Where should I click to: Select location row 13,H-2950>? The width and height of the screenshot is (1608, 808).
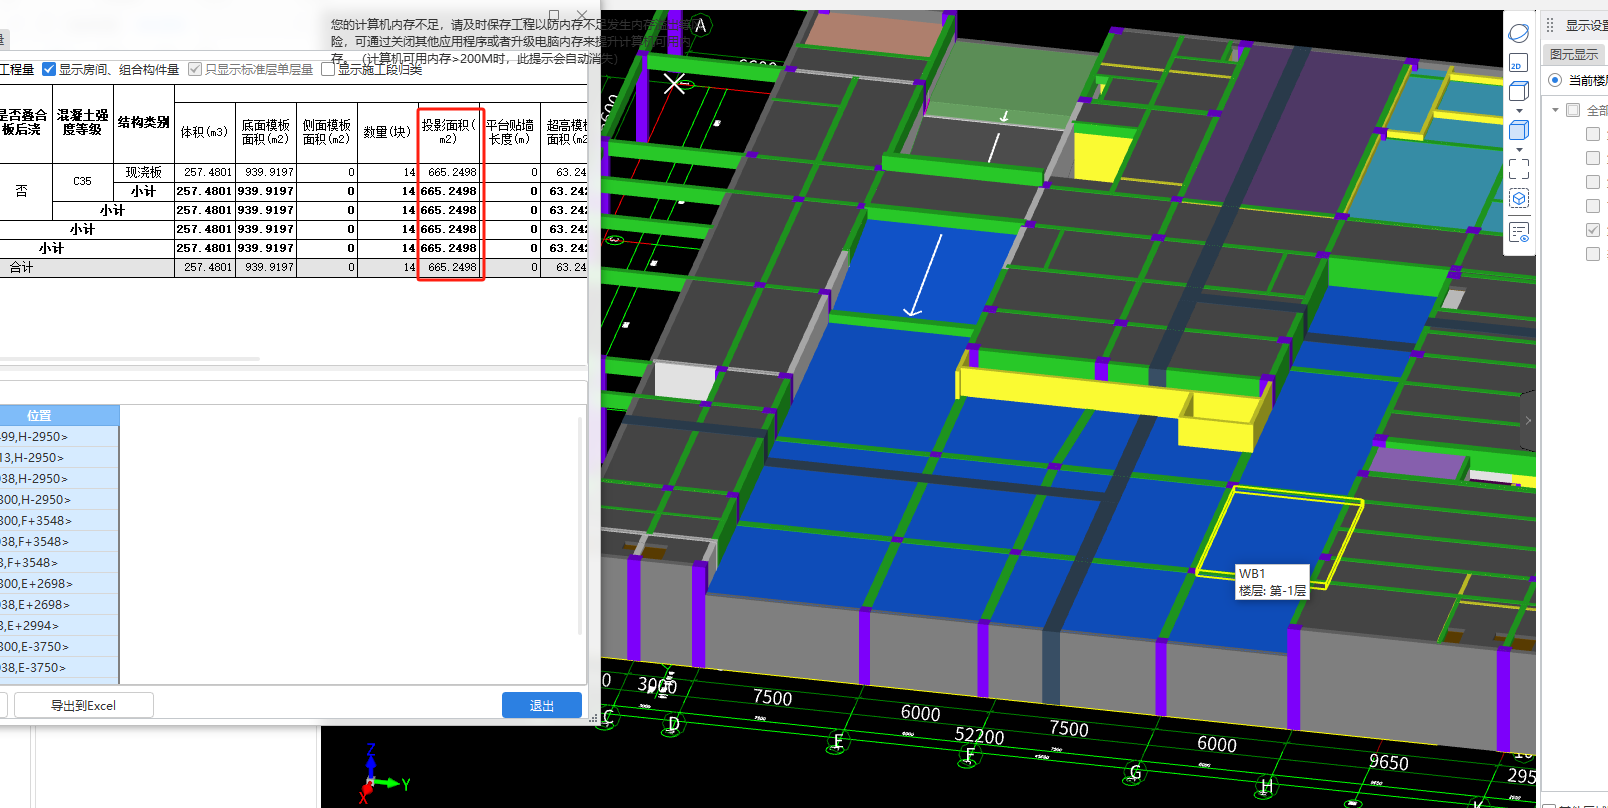pos(59,458)
